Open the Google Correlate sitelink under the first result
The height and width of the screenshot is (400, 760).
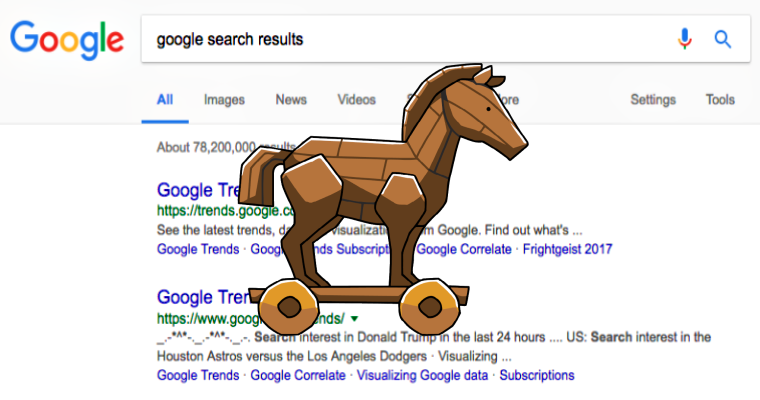point(464,249)
